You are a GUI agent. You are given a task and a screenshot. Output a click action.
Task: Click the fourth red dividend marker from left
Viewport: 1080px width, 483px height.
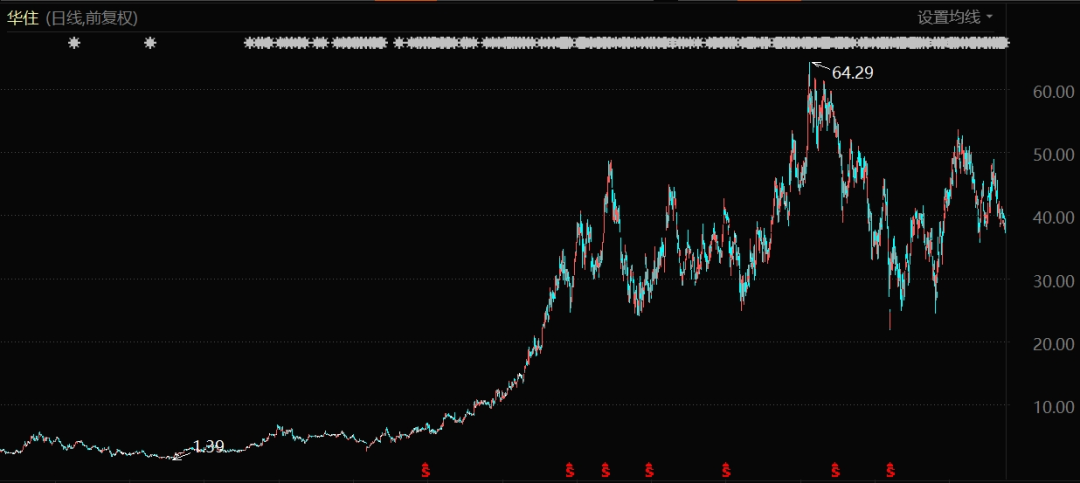649,469
